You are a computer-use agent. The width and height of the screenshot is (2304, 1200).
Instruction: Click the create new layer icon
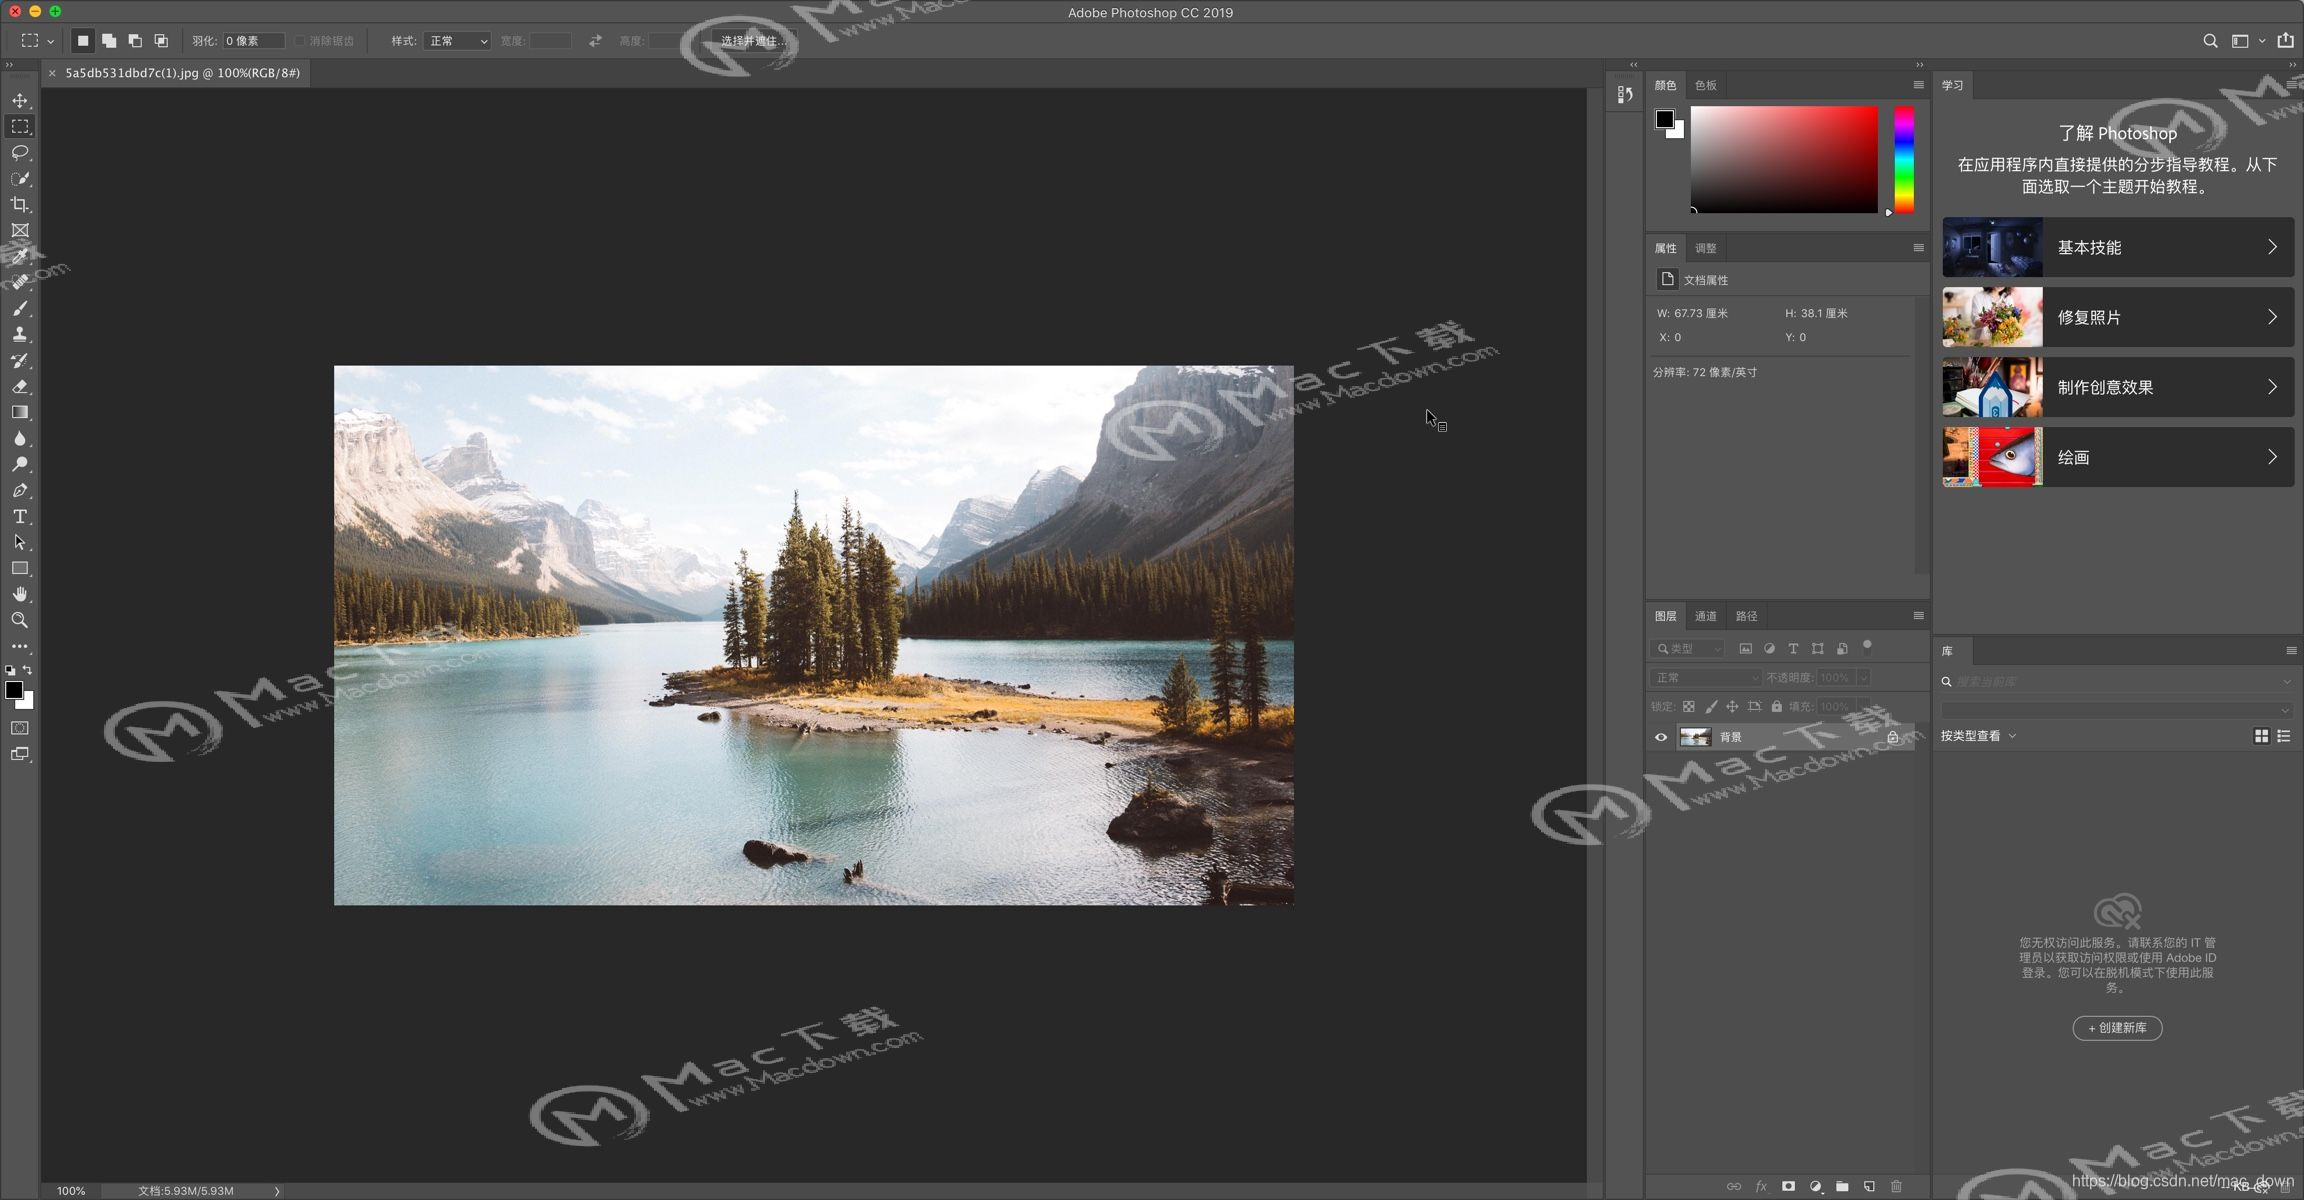pyautogui.click(x=1869, y=1186)
